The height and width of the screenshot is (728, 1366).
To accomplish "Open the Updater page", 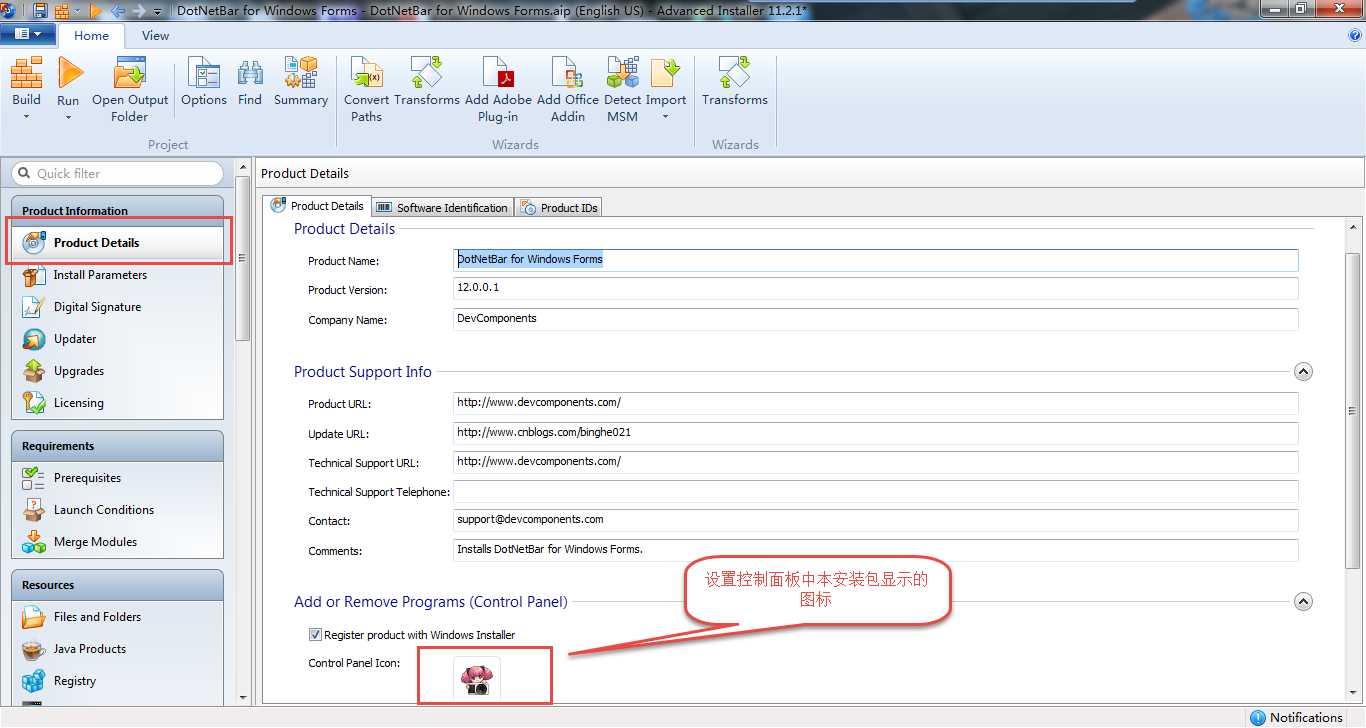I will (x=75, y=339).
